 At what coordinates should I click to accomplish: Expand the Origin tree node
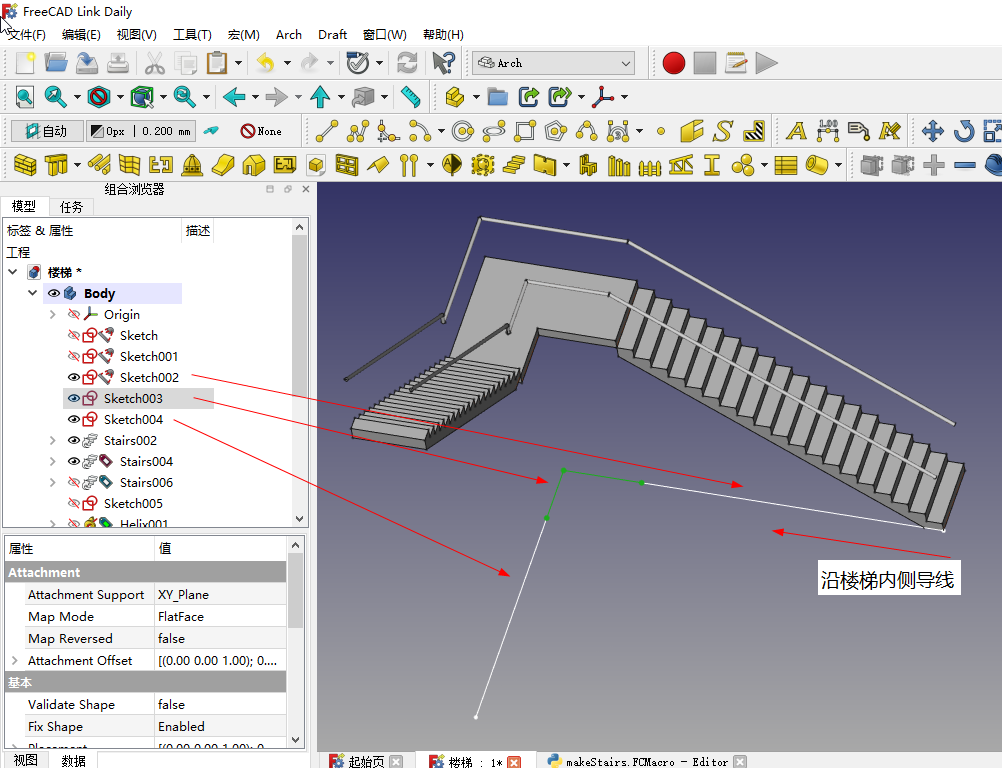(x=53, y=314)
